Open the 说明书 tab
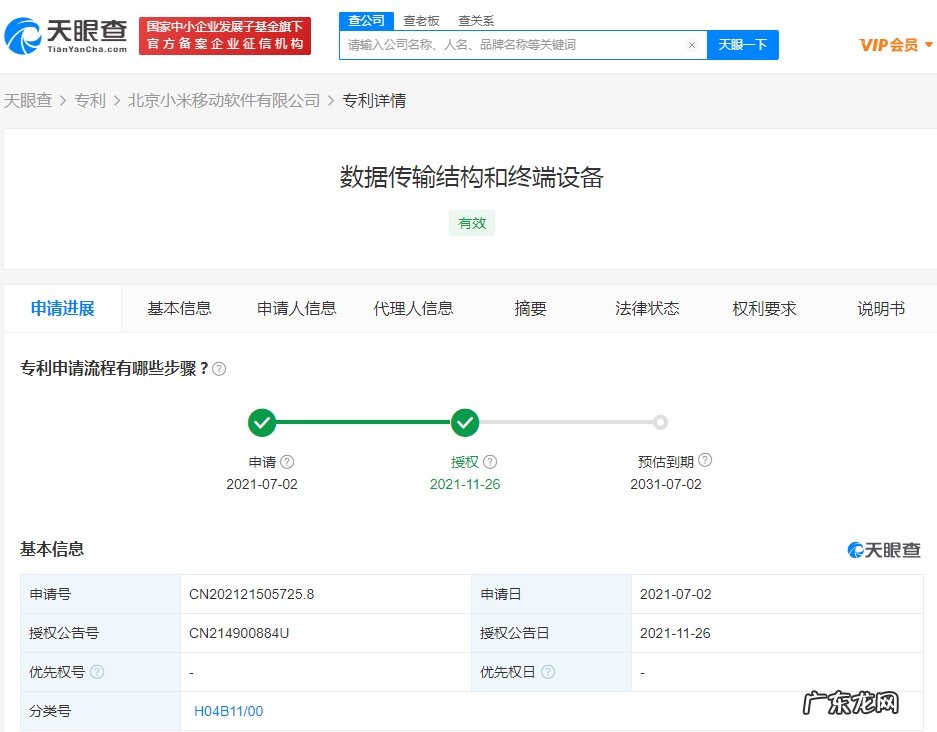The image size is (937, 732). click(879, 309)
